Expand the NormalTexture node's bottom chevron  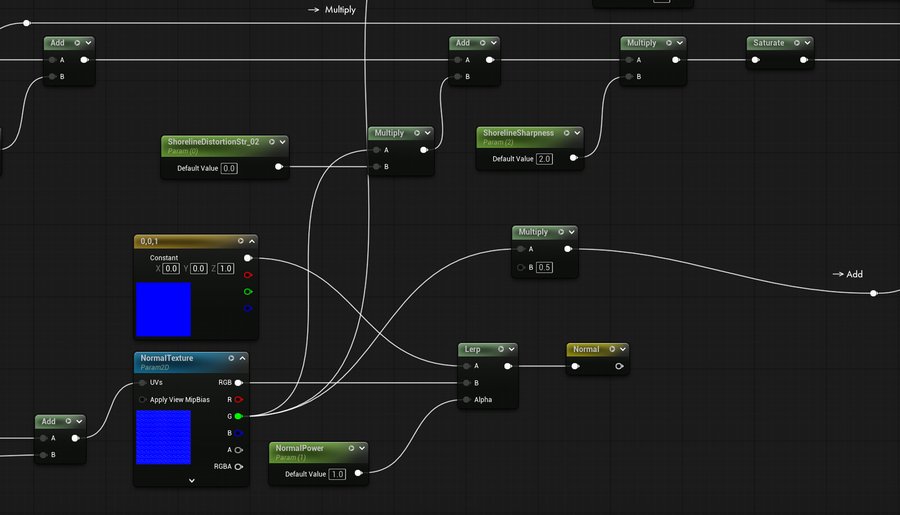pyautogui.click(x=191, y=480)
